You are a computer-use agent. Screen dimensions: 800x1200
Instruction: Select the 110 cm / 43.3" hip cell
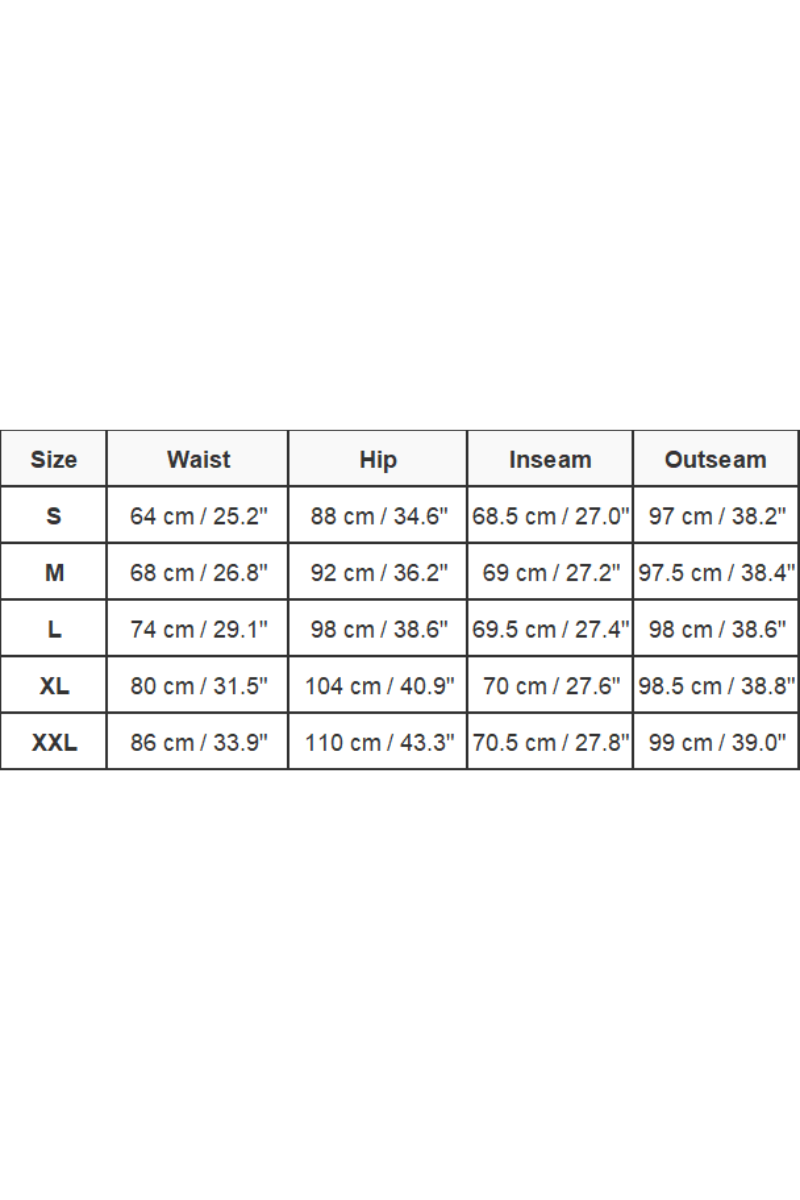[378, 742]
